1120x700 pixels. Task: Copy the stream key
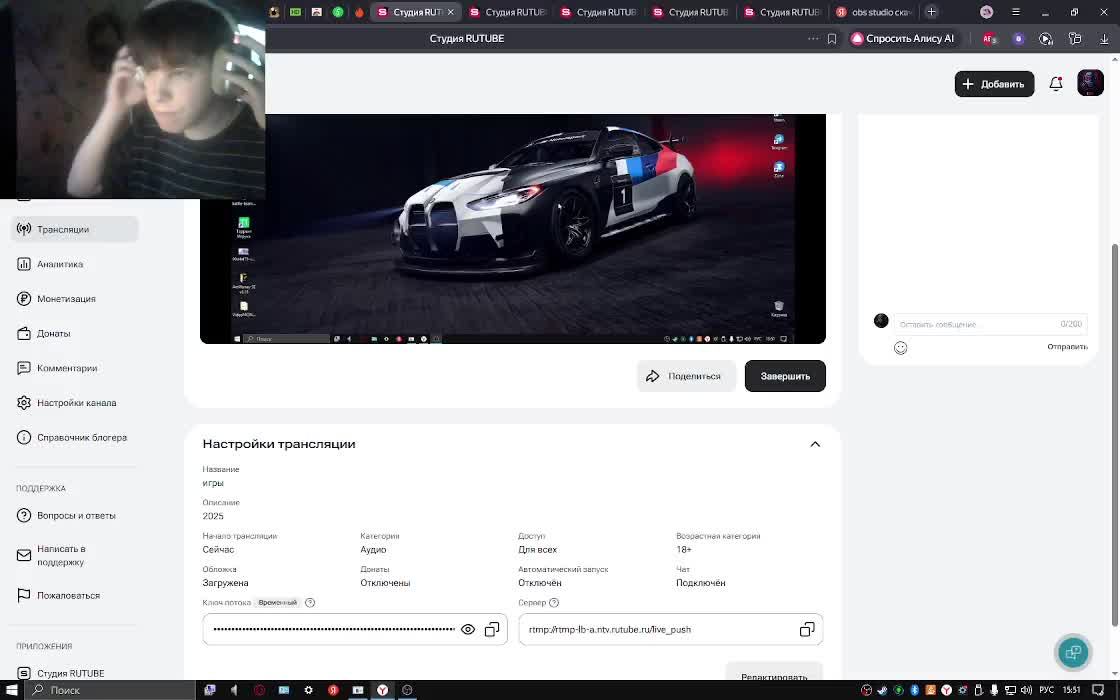click(x=492, y=629)
